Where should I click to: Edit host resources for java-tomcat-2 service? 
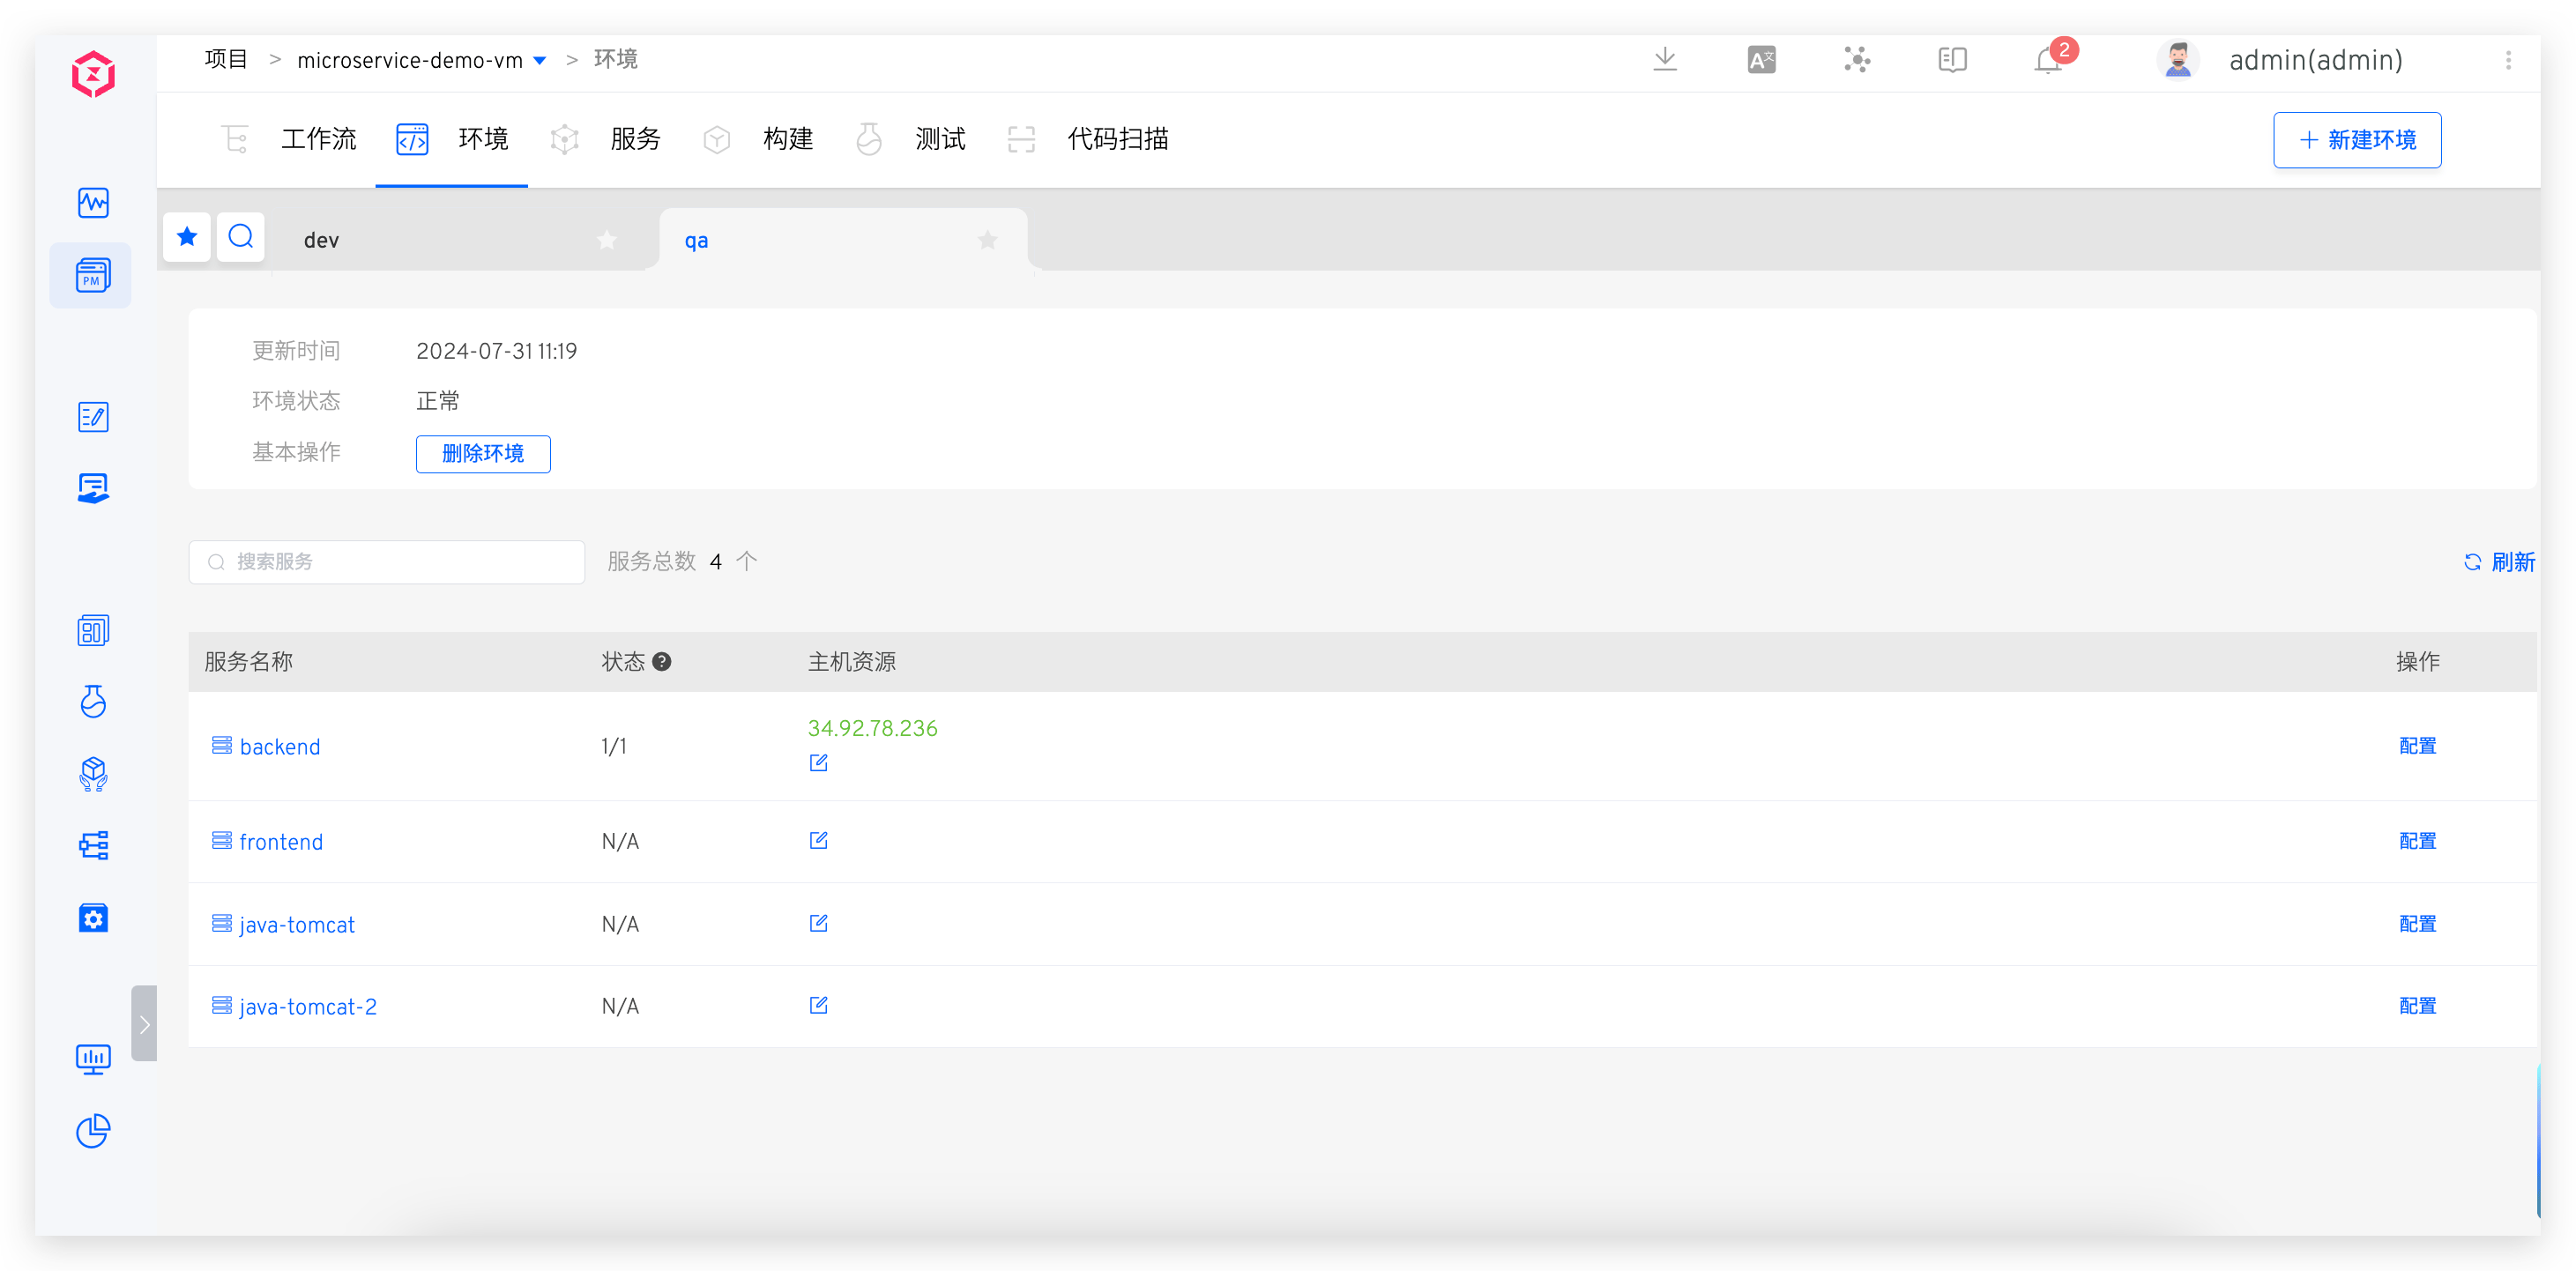click(x=818, y=1006)
